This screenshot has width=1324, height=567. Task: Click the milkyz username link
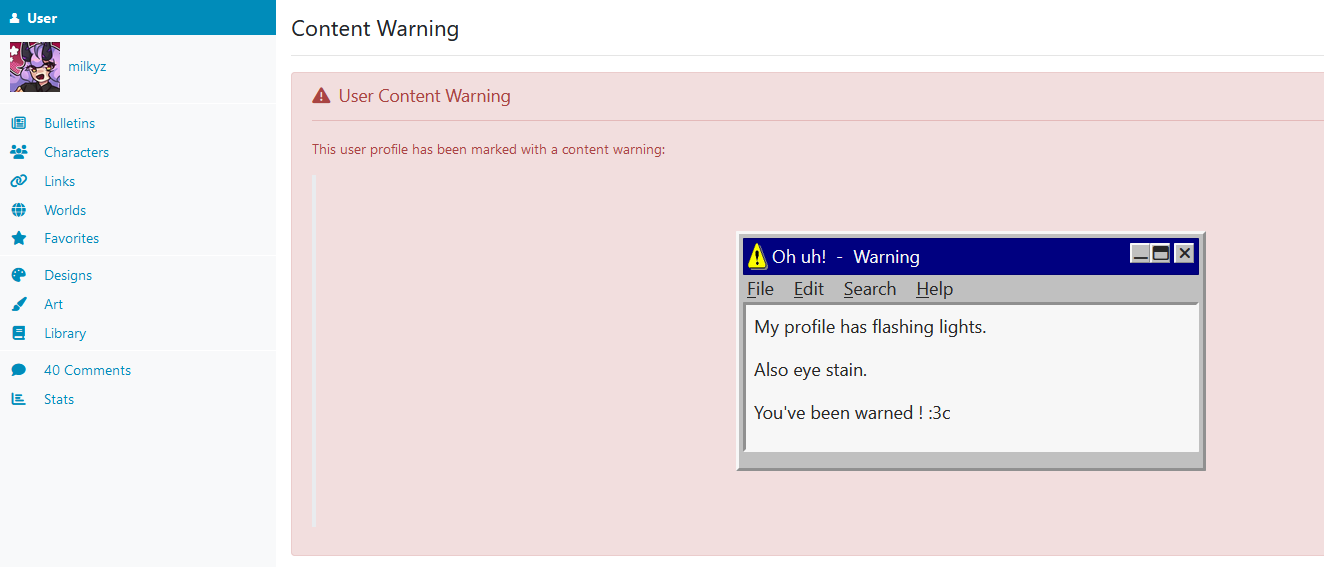[x=87, y=67]
